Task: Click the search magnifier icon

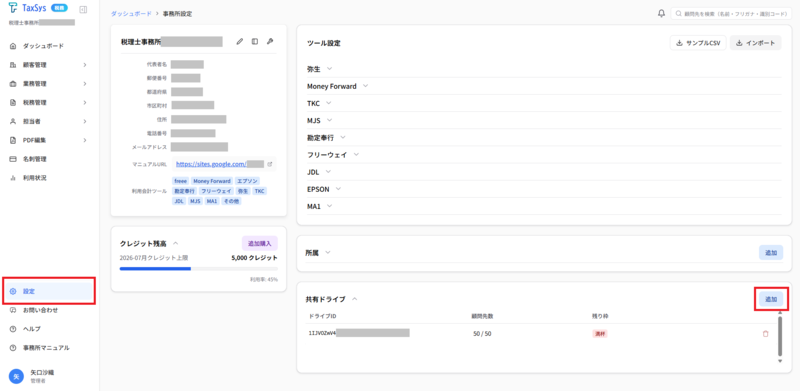Action: click(x=679, y=14)
